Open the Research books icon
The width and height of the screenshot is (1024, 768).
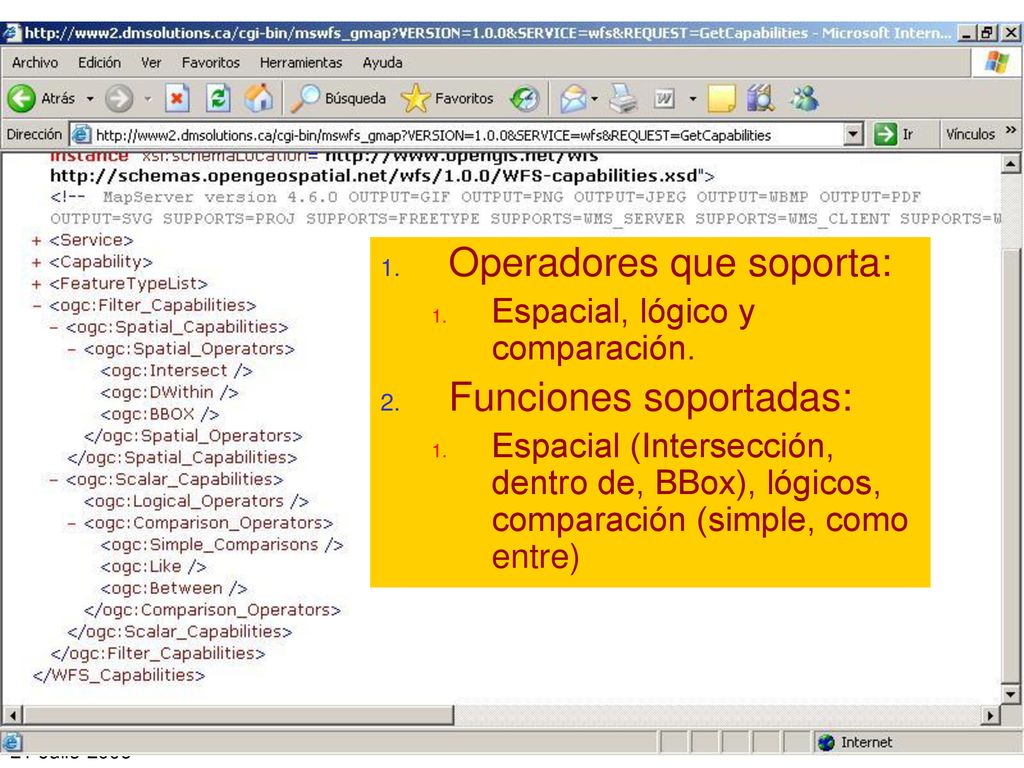pos(760,99)
